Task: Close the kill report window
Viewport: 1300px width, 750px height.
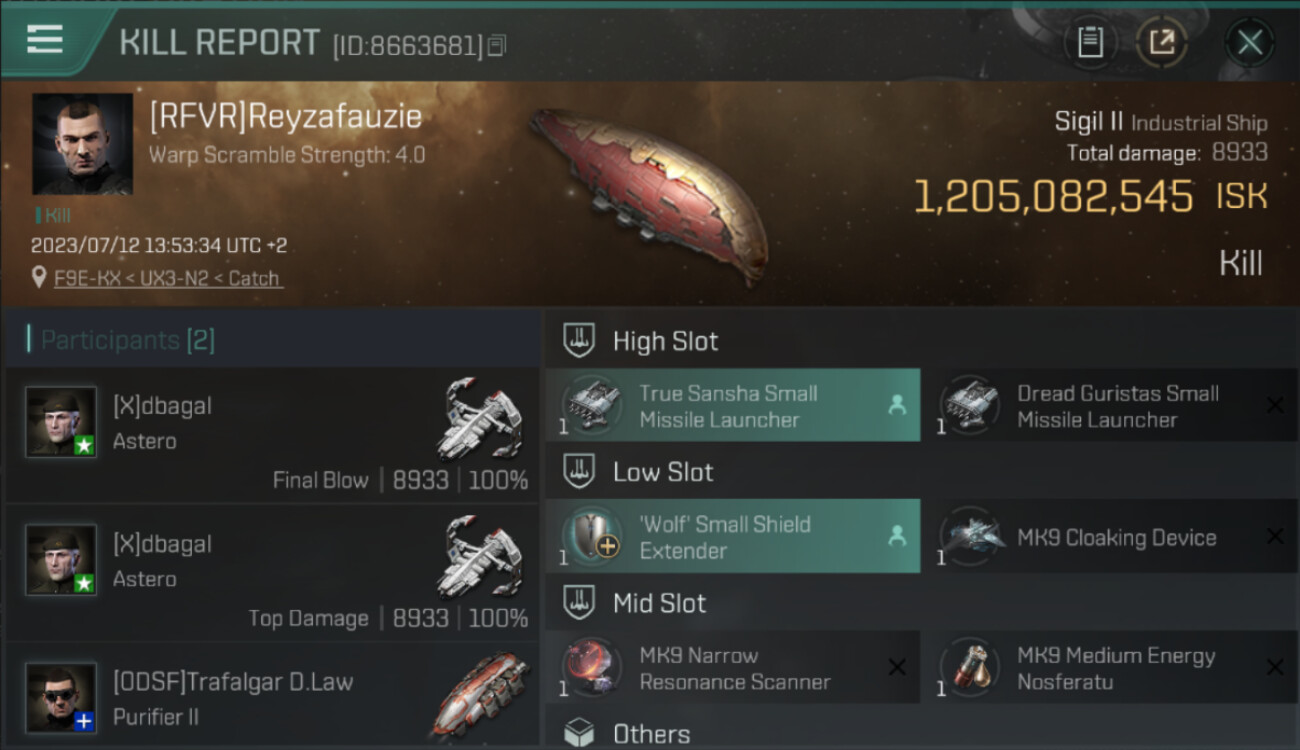Action: [1250, 42]
